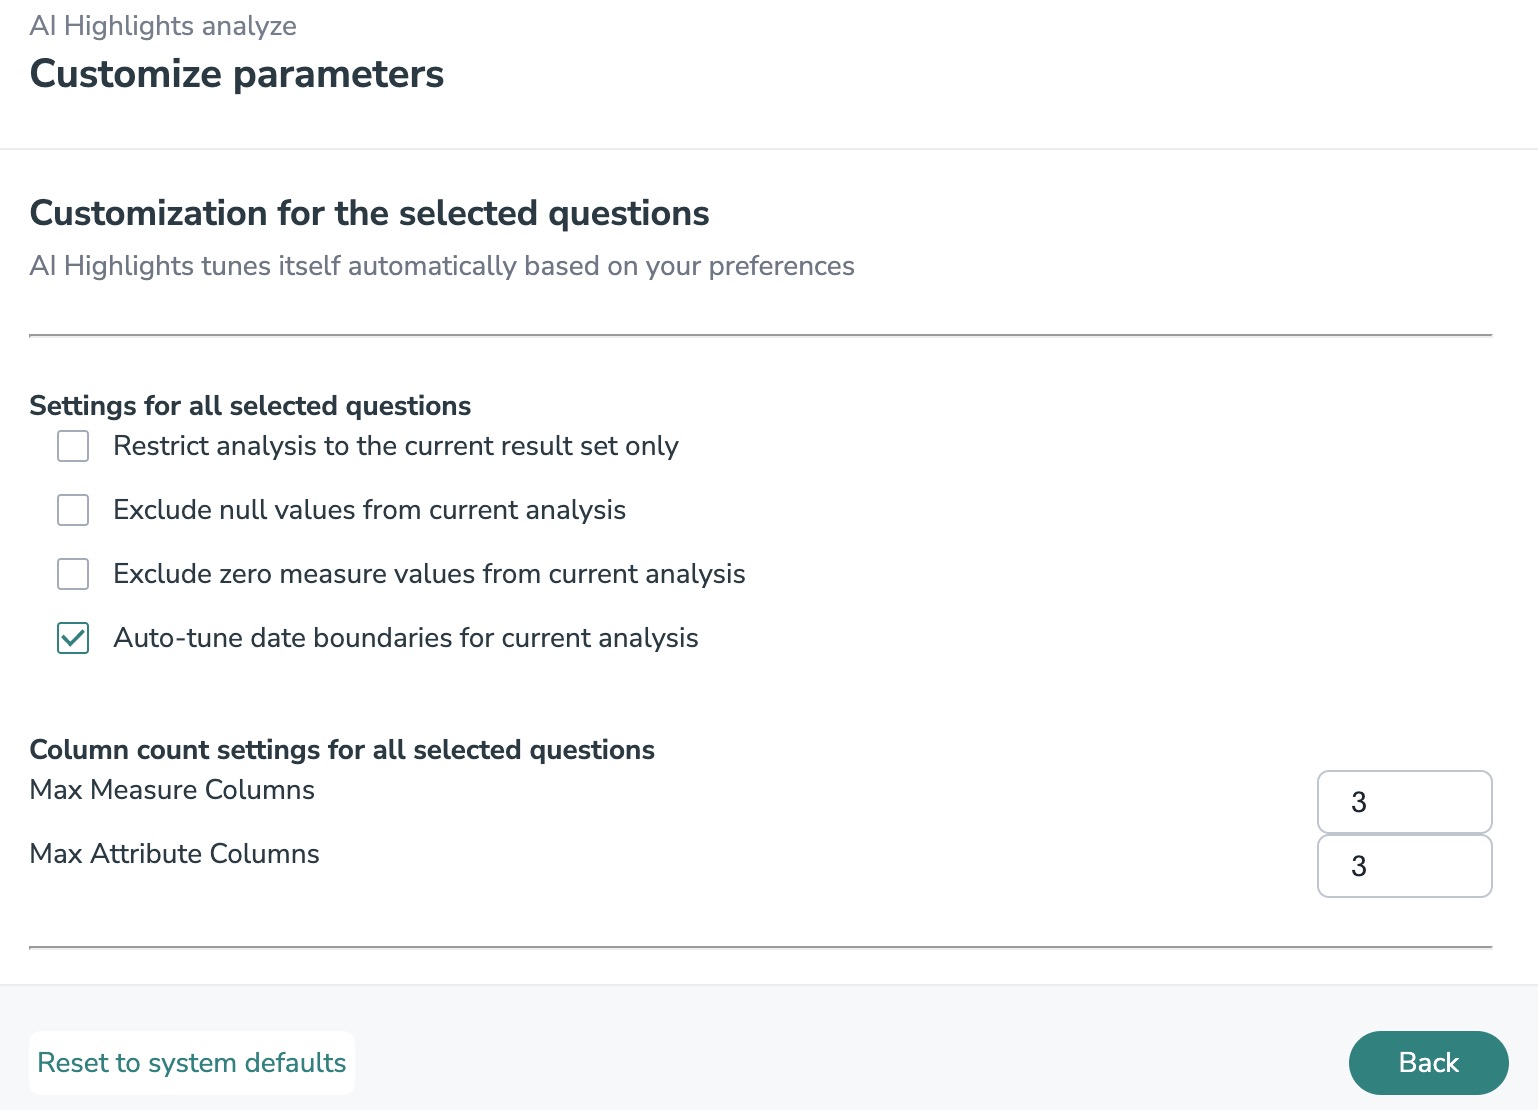Click the 'Max Attribute Columns' label

click(x=175, y=854)
